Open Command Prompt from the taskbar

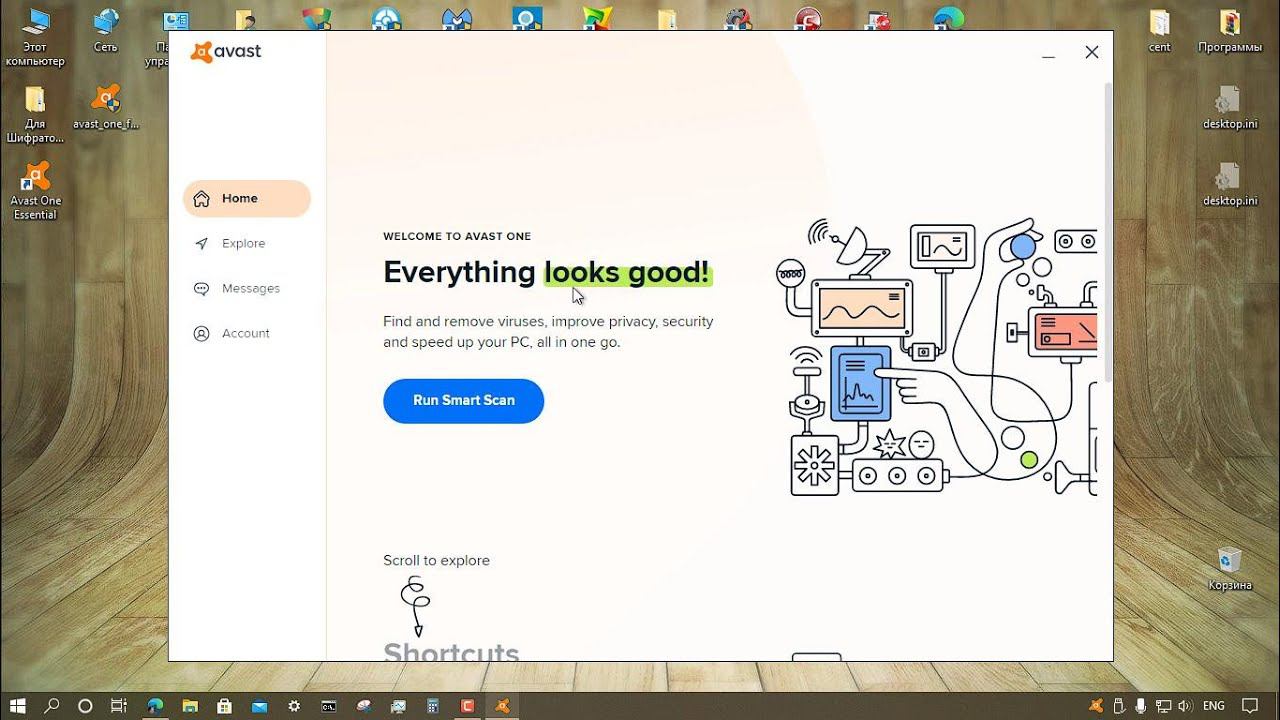click(x=329, y=706)
